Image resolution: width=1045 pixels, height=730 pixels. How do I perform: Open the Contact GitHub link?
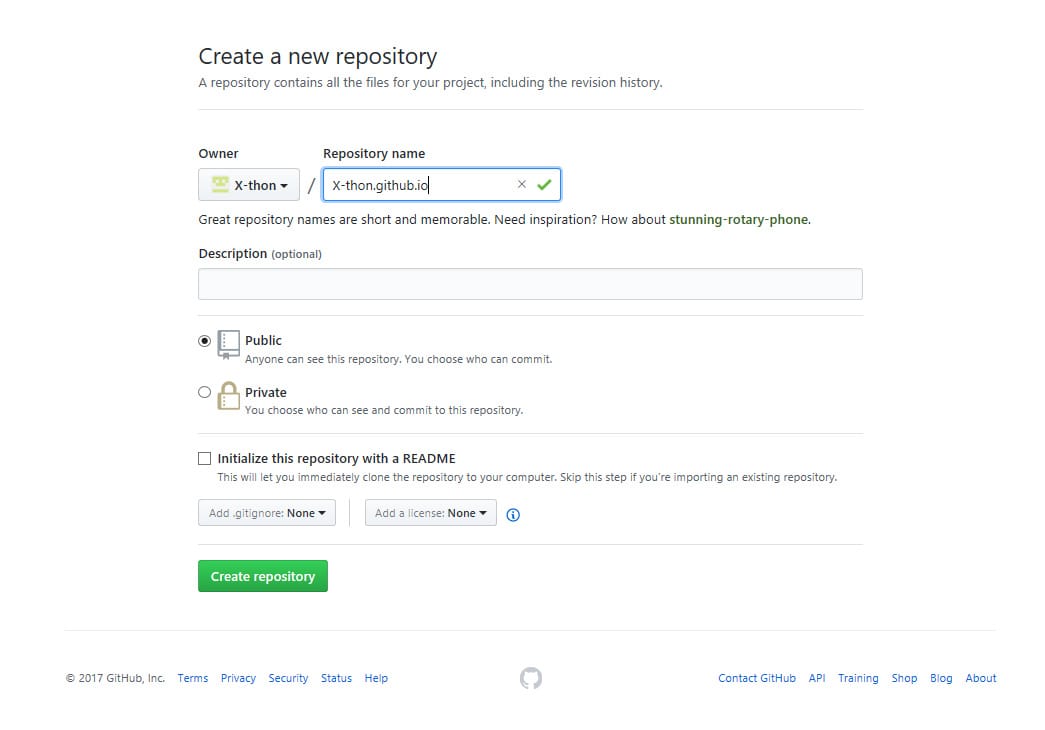pos(756,678)
